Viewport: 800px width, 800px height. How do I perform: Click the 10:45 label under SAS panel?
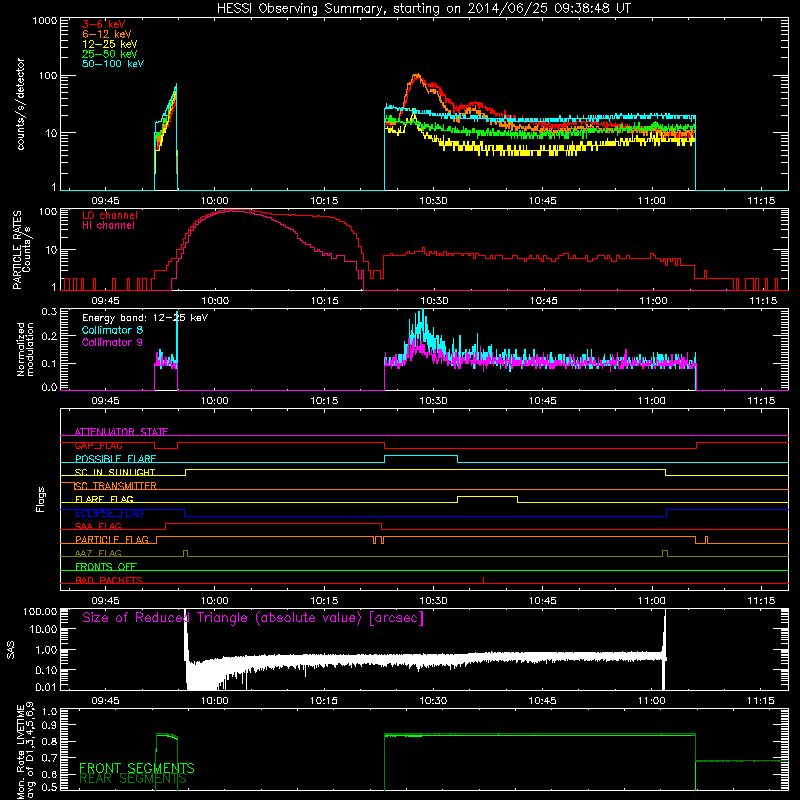[542, 701]
